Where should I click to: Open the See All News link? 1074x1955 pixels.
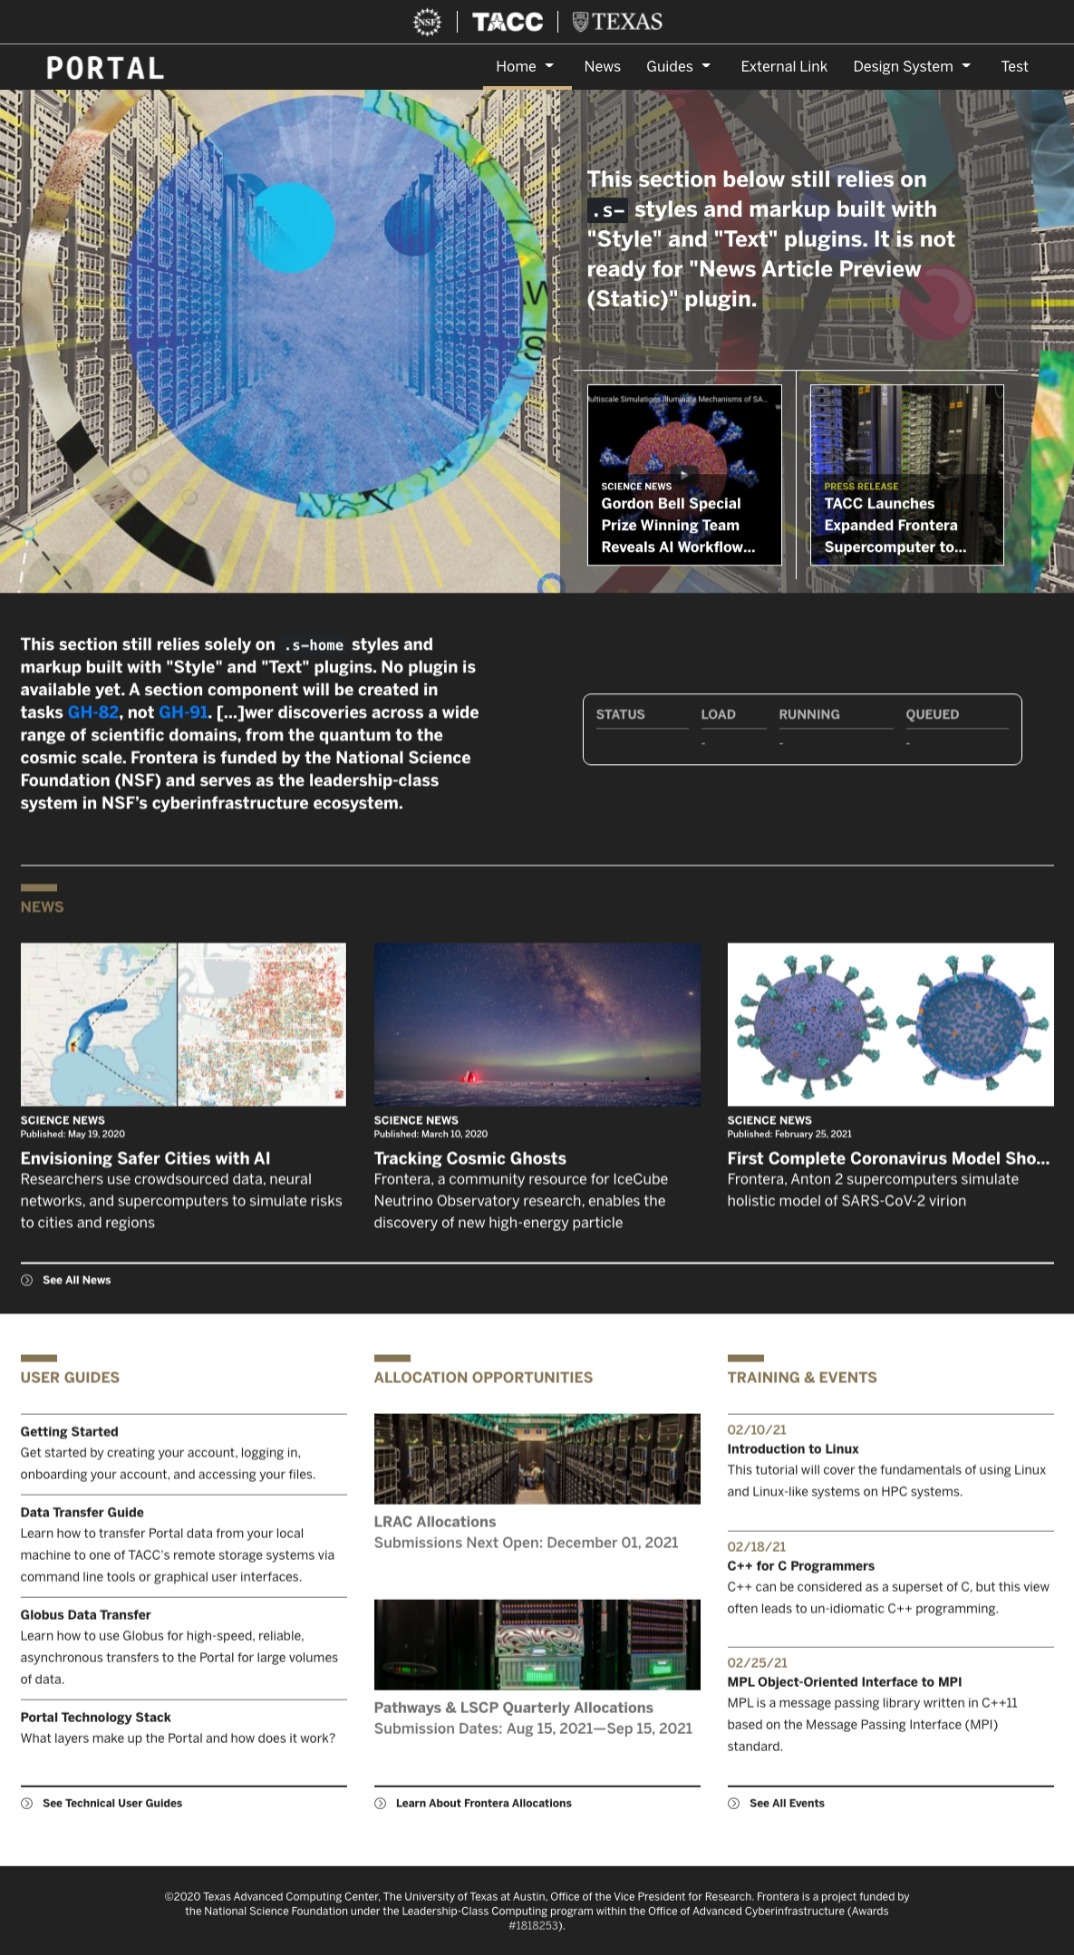77,1280
